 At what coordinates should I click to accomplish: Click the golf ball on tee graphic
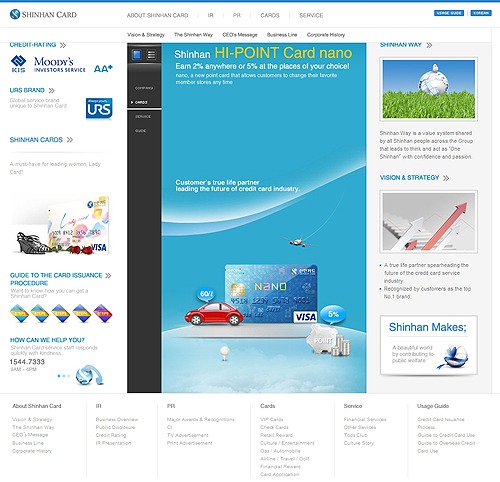coord(225,353)
